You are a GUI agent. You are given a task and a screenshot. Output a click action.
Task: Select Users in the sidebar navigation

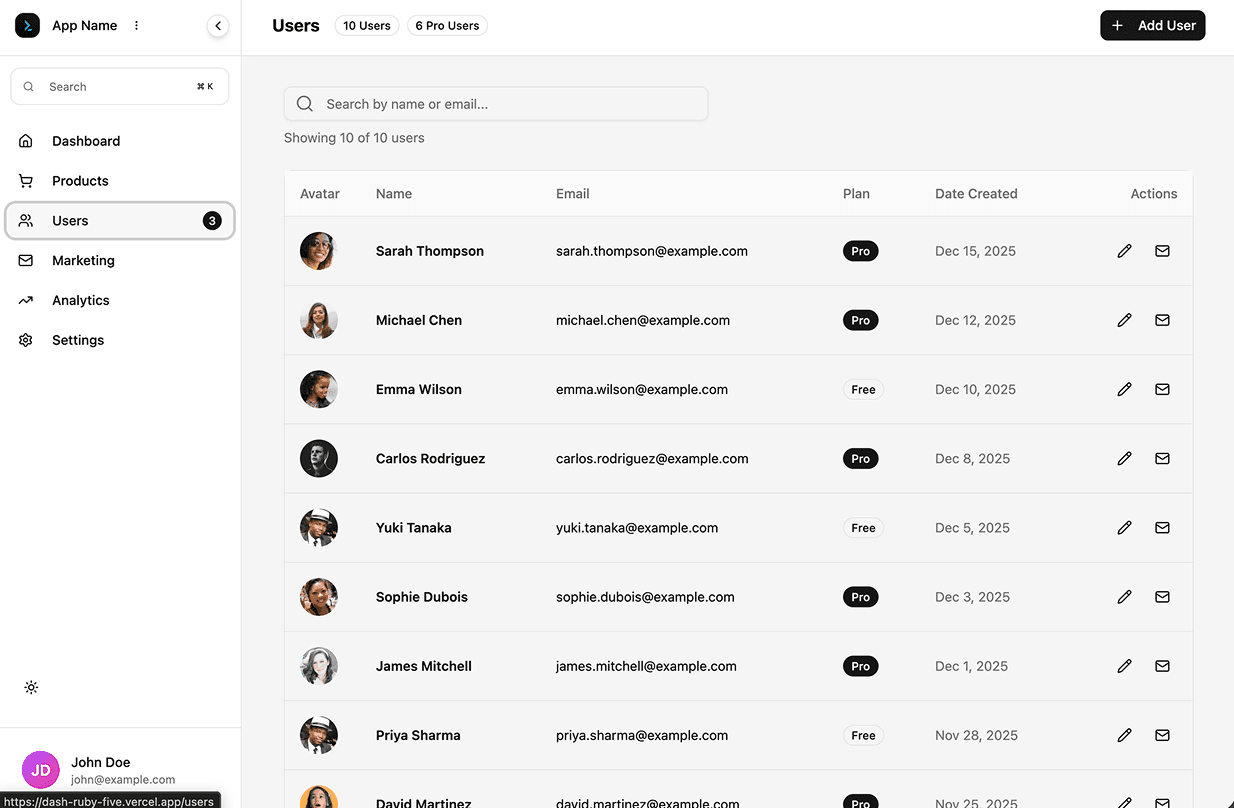tap(70, 220)
